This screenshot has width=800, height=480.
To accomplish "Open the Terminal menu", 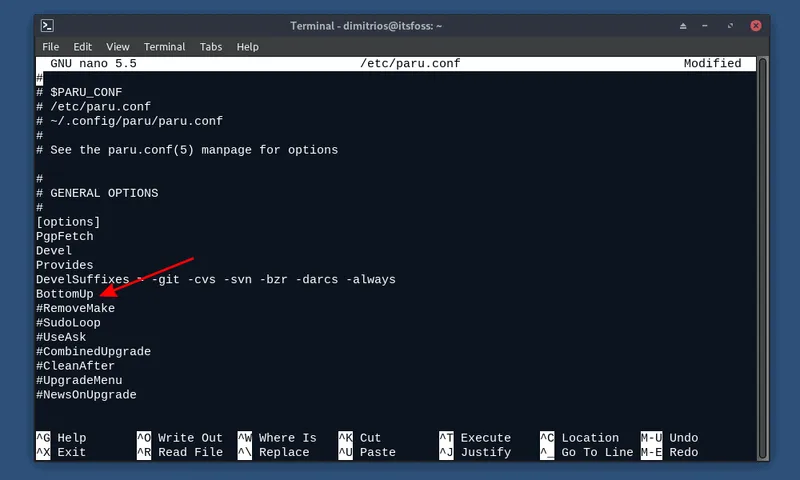I will pyautogui.click(x=164, y=46).
